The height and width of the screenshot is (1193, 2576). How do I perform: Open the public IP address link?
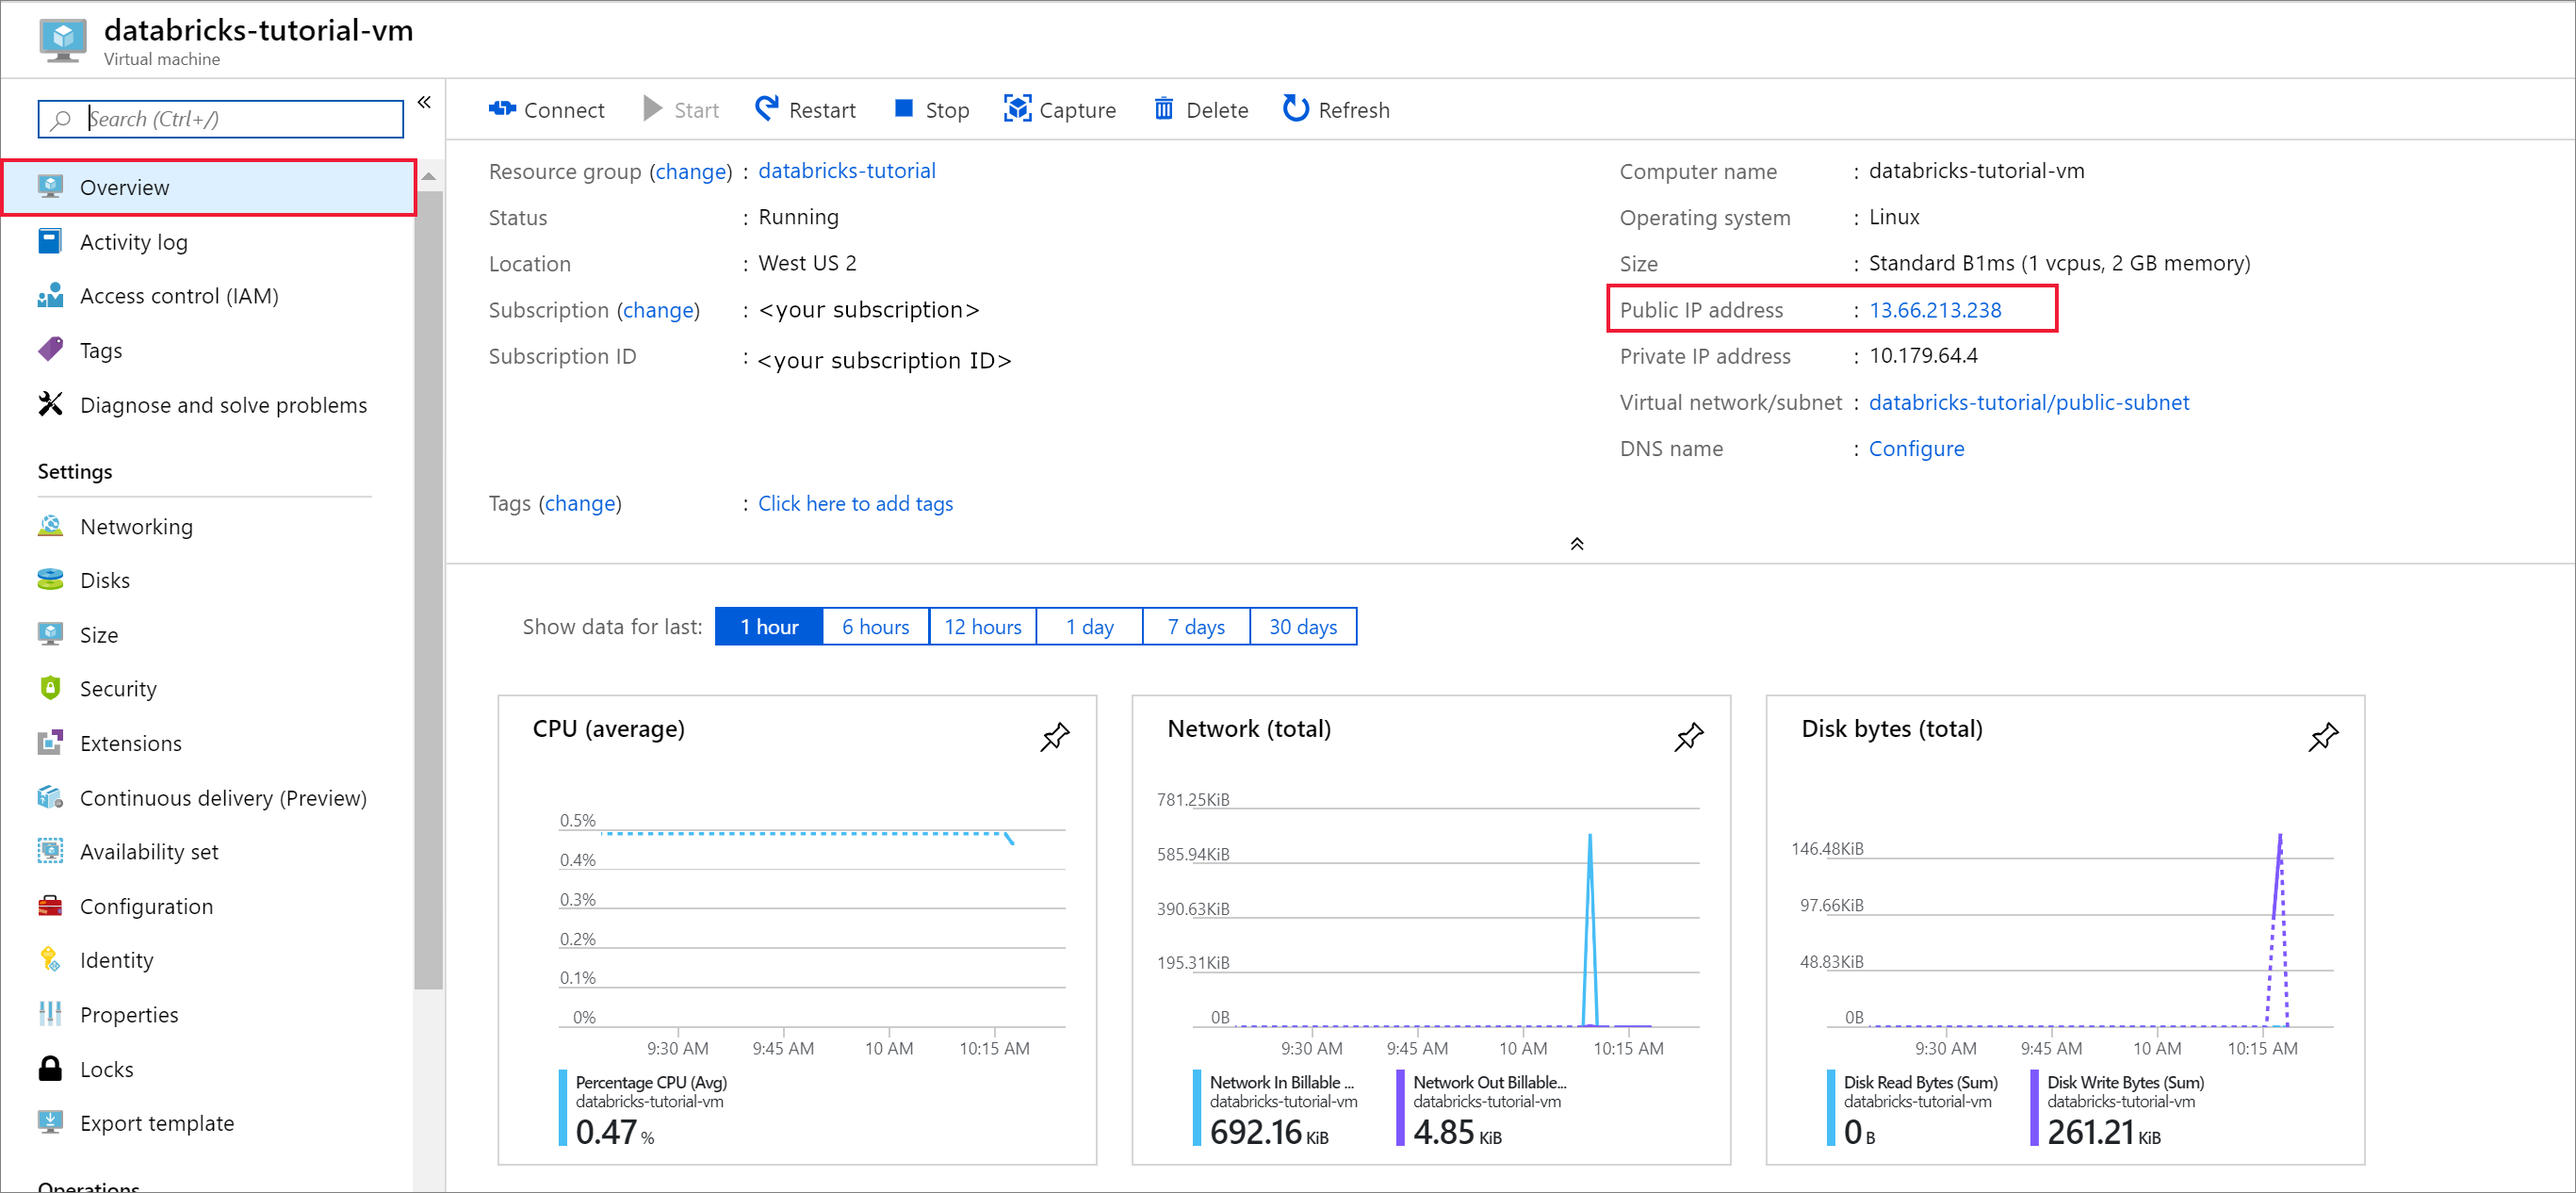click(x=1934, y=310)
